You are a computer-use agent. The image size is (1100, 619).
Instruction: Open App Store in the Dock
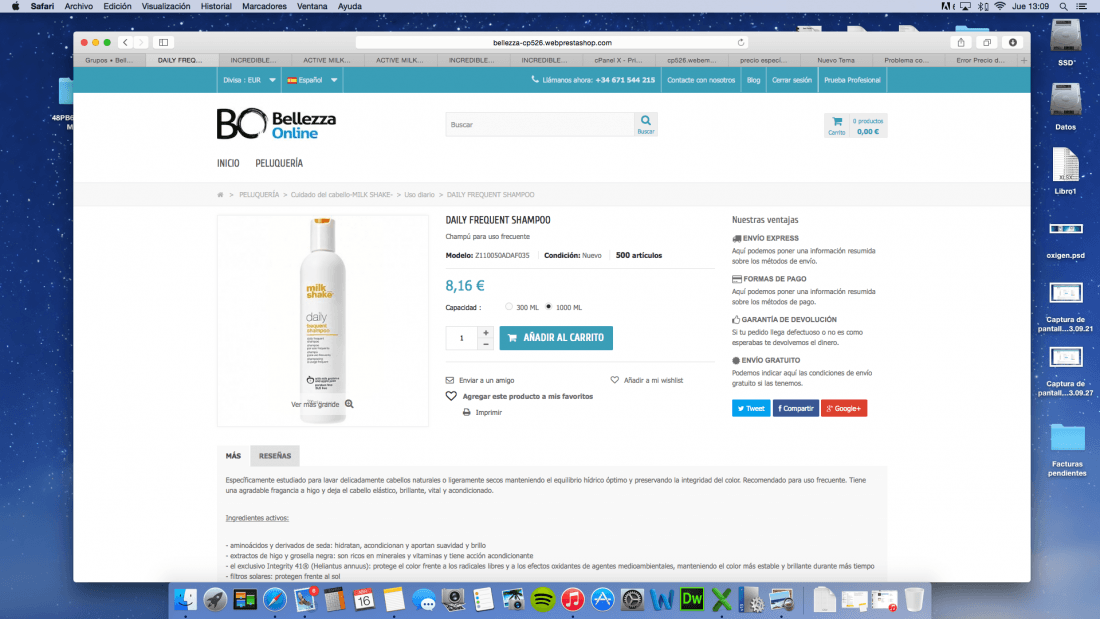(602, 599)
